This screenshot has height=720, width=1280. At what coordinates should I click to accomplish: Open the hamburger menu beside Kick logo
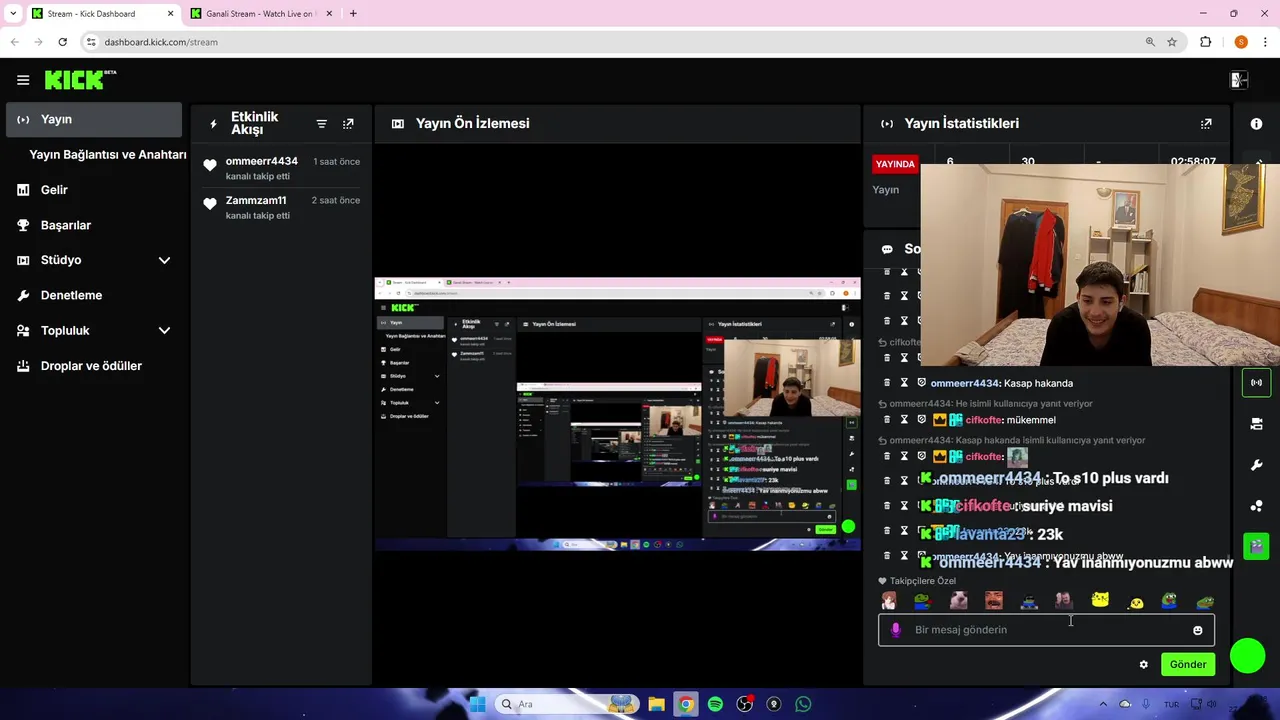point(23,80)
